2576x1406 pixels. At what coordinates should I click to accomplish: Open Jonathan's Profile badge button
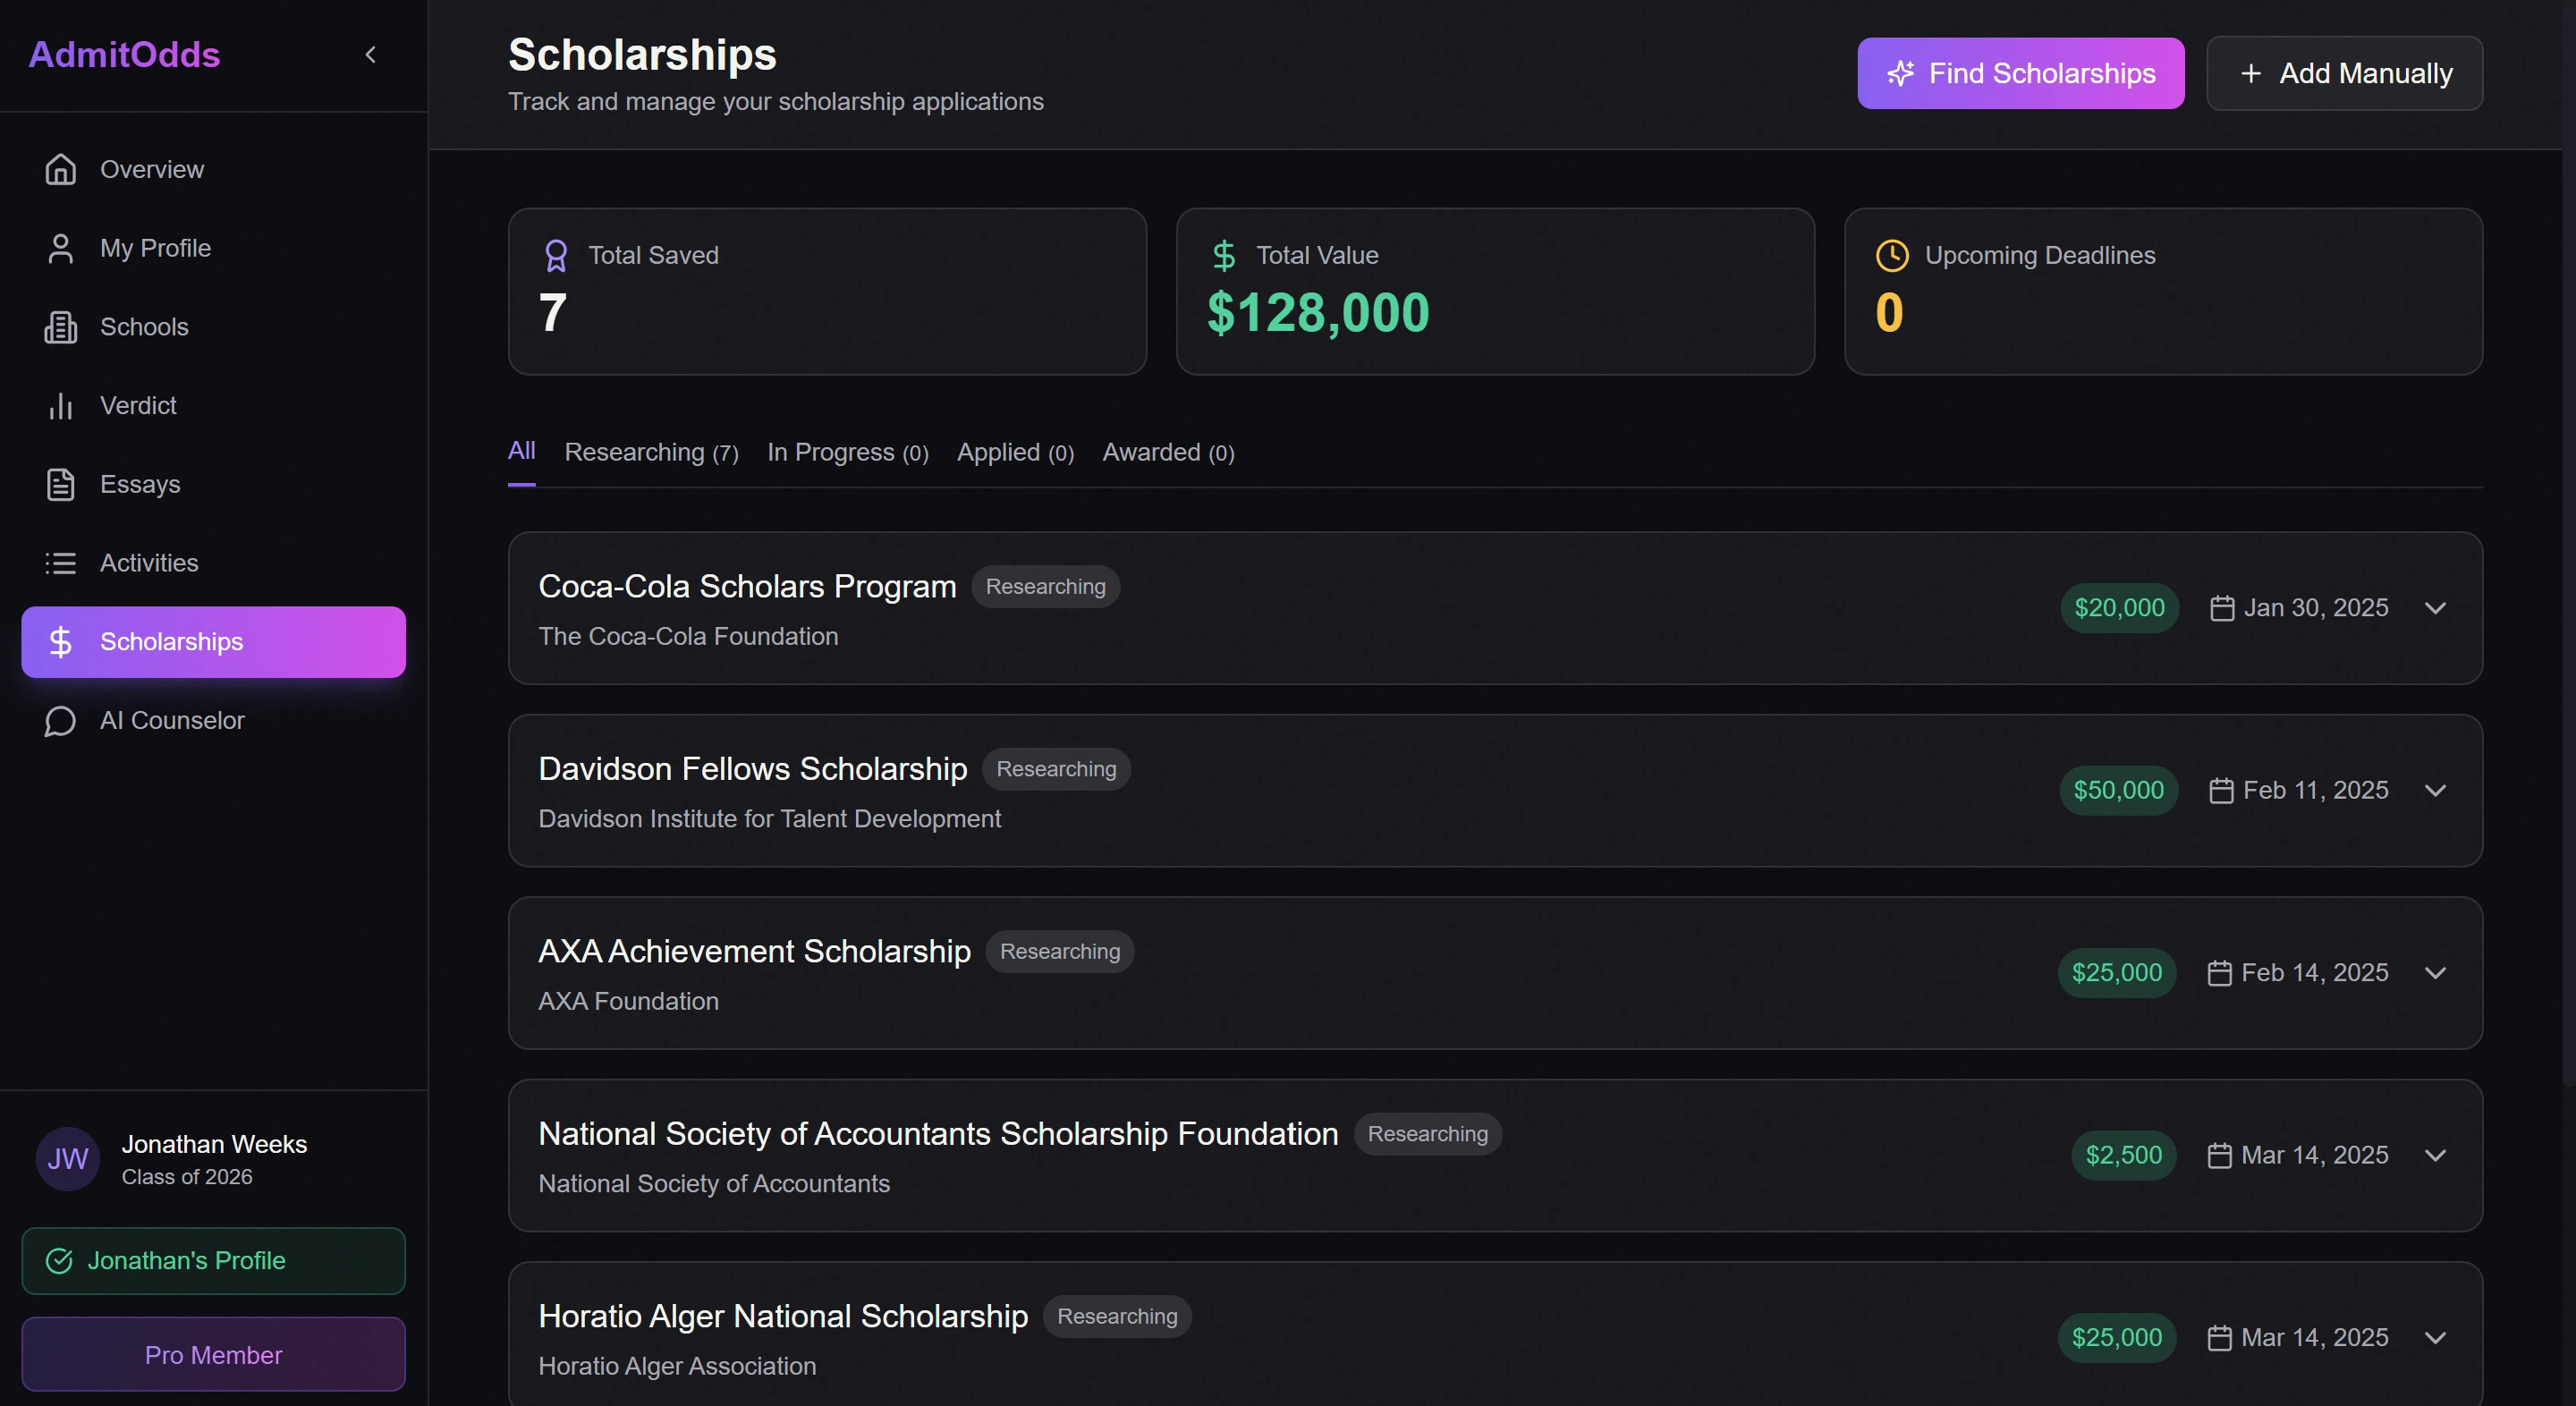(x=213, y=1261)
